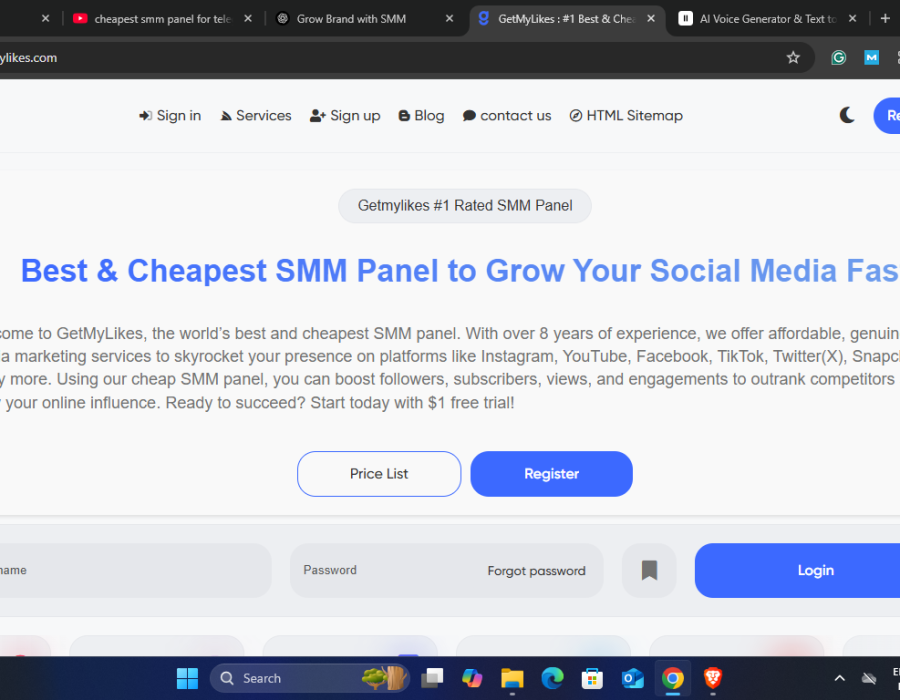Close the cheapest smm panel YouTube tab
900x700 pixels.
(x=248, y=18)
